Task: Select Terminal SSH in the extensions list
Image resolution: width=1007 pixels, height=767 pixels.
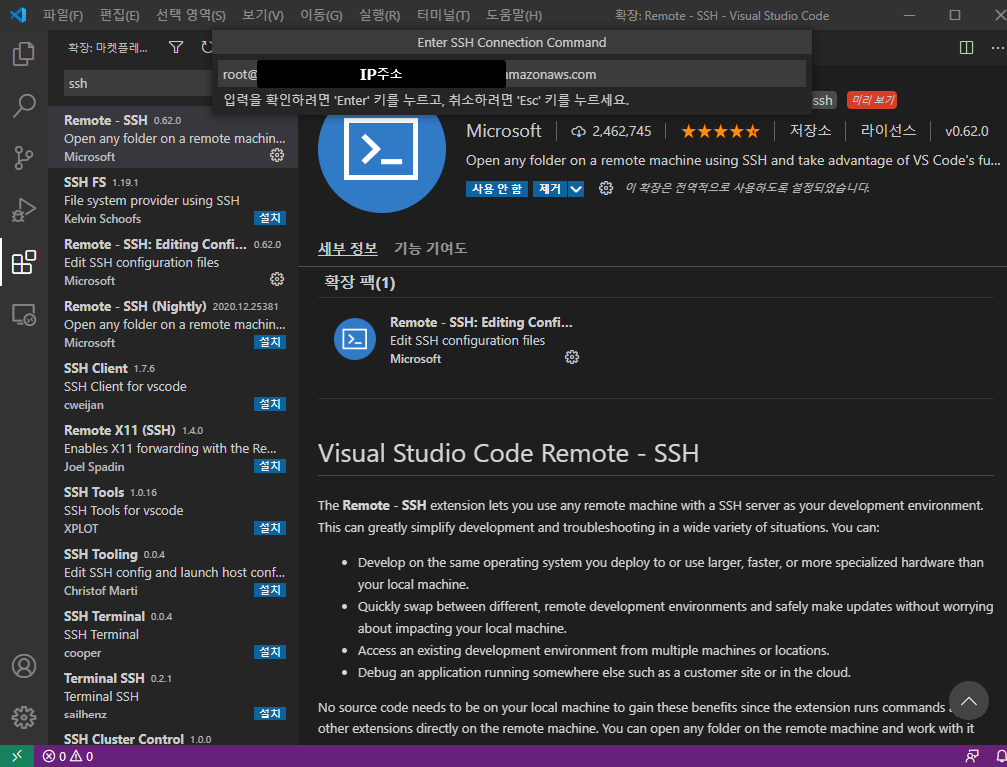Action: (x=173, y=696)
